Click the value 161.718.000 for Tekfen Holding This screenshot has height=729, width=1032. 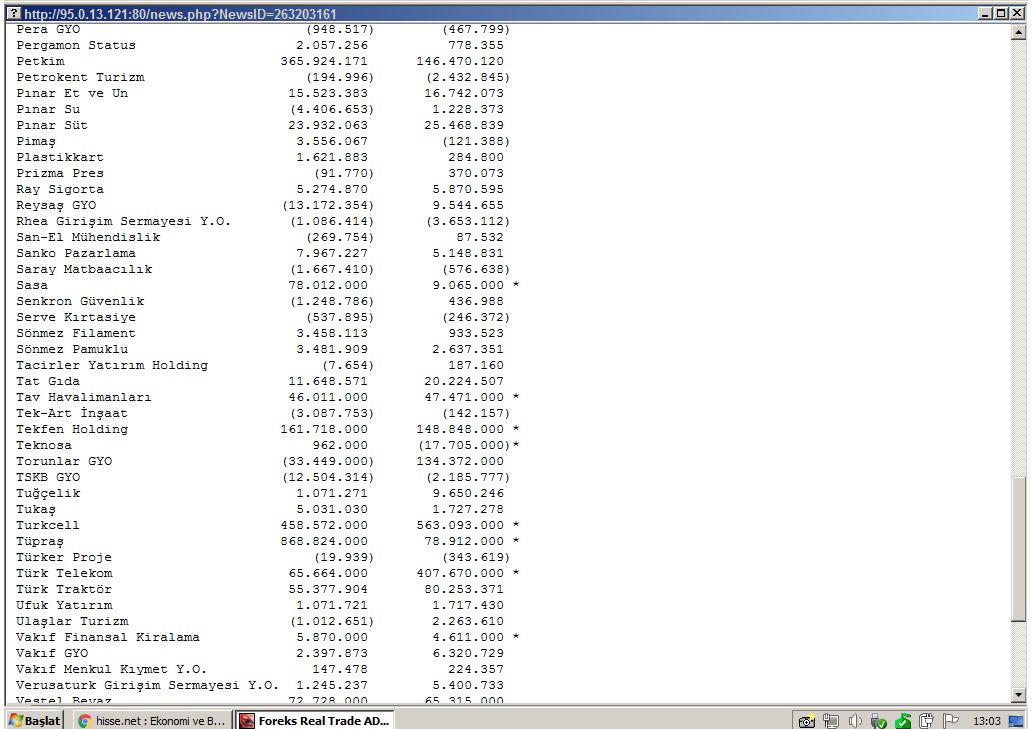(324, 429)
